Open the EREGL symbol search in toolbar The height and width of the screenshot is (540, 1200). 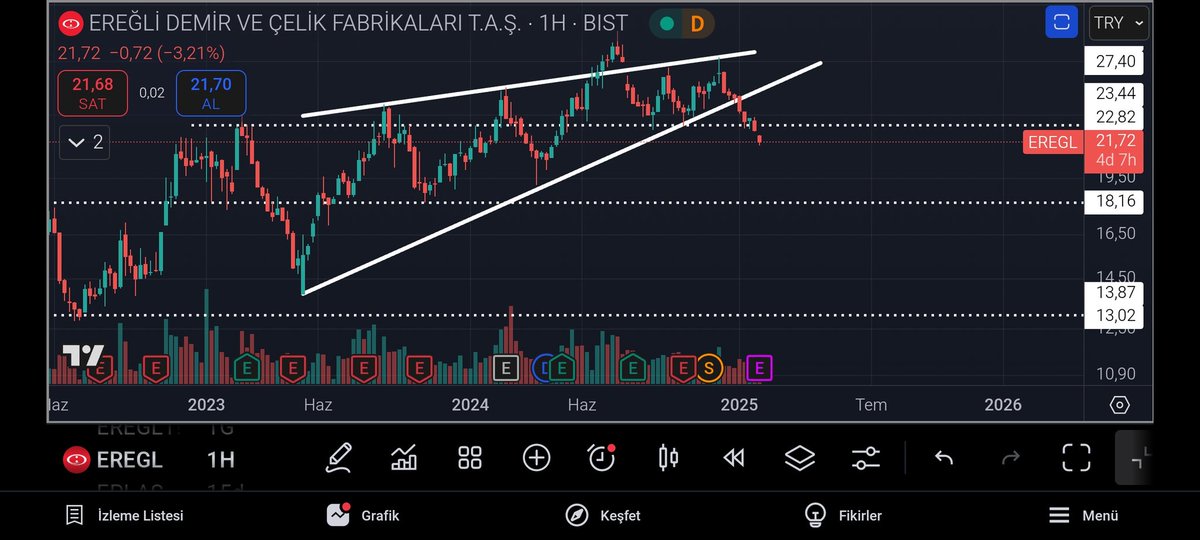(112, 460)
